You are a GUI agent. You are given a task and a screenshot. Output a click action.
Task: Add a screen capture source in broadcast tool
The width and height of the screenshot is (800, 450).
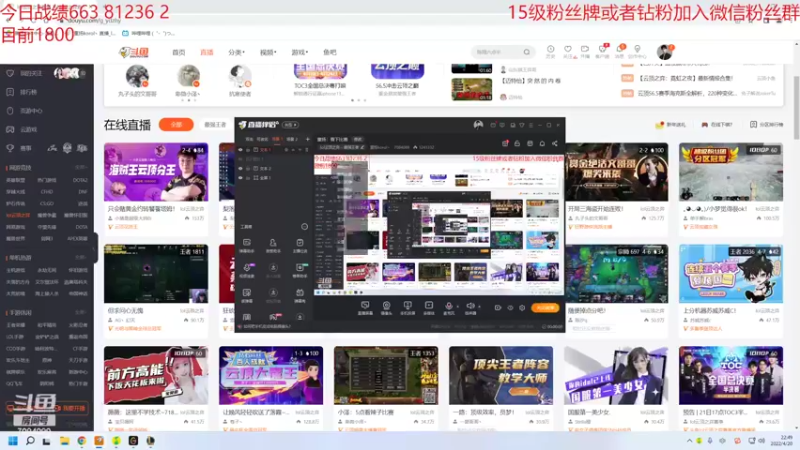coord(365,307)
